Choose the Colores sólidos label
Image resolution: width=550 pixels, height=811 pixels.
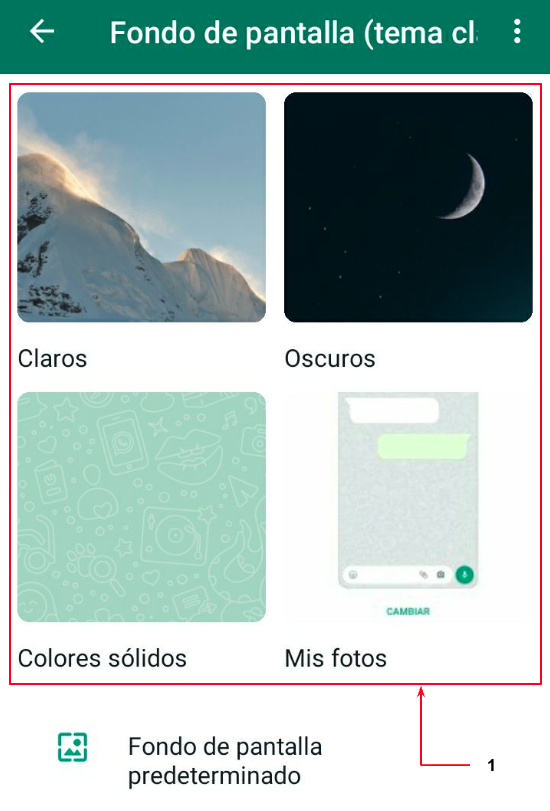pos(102,658)
